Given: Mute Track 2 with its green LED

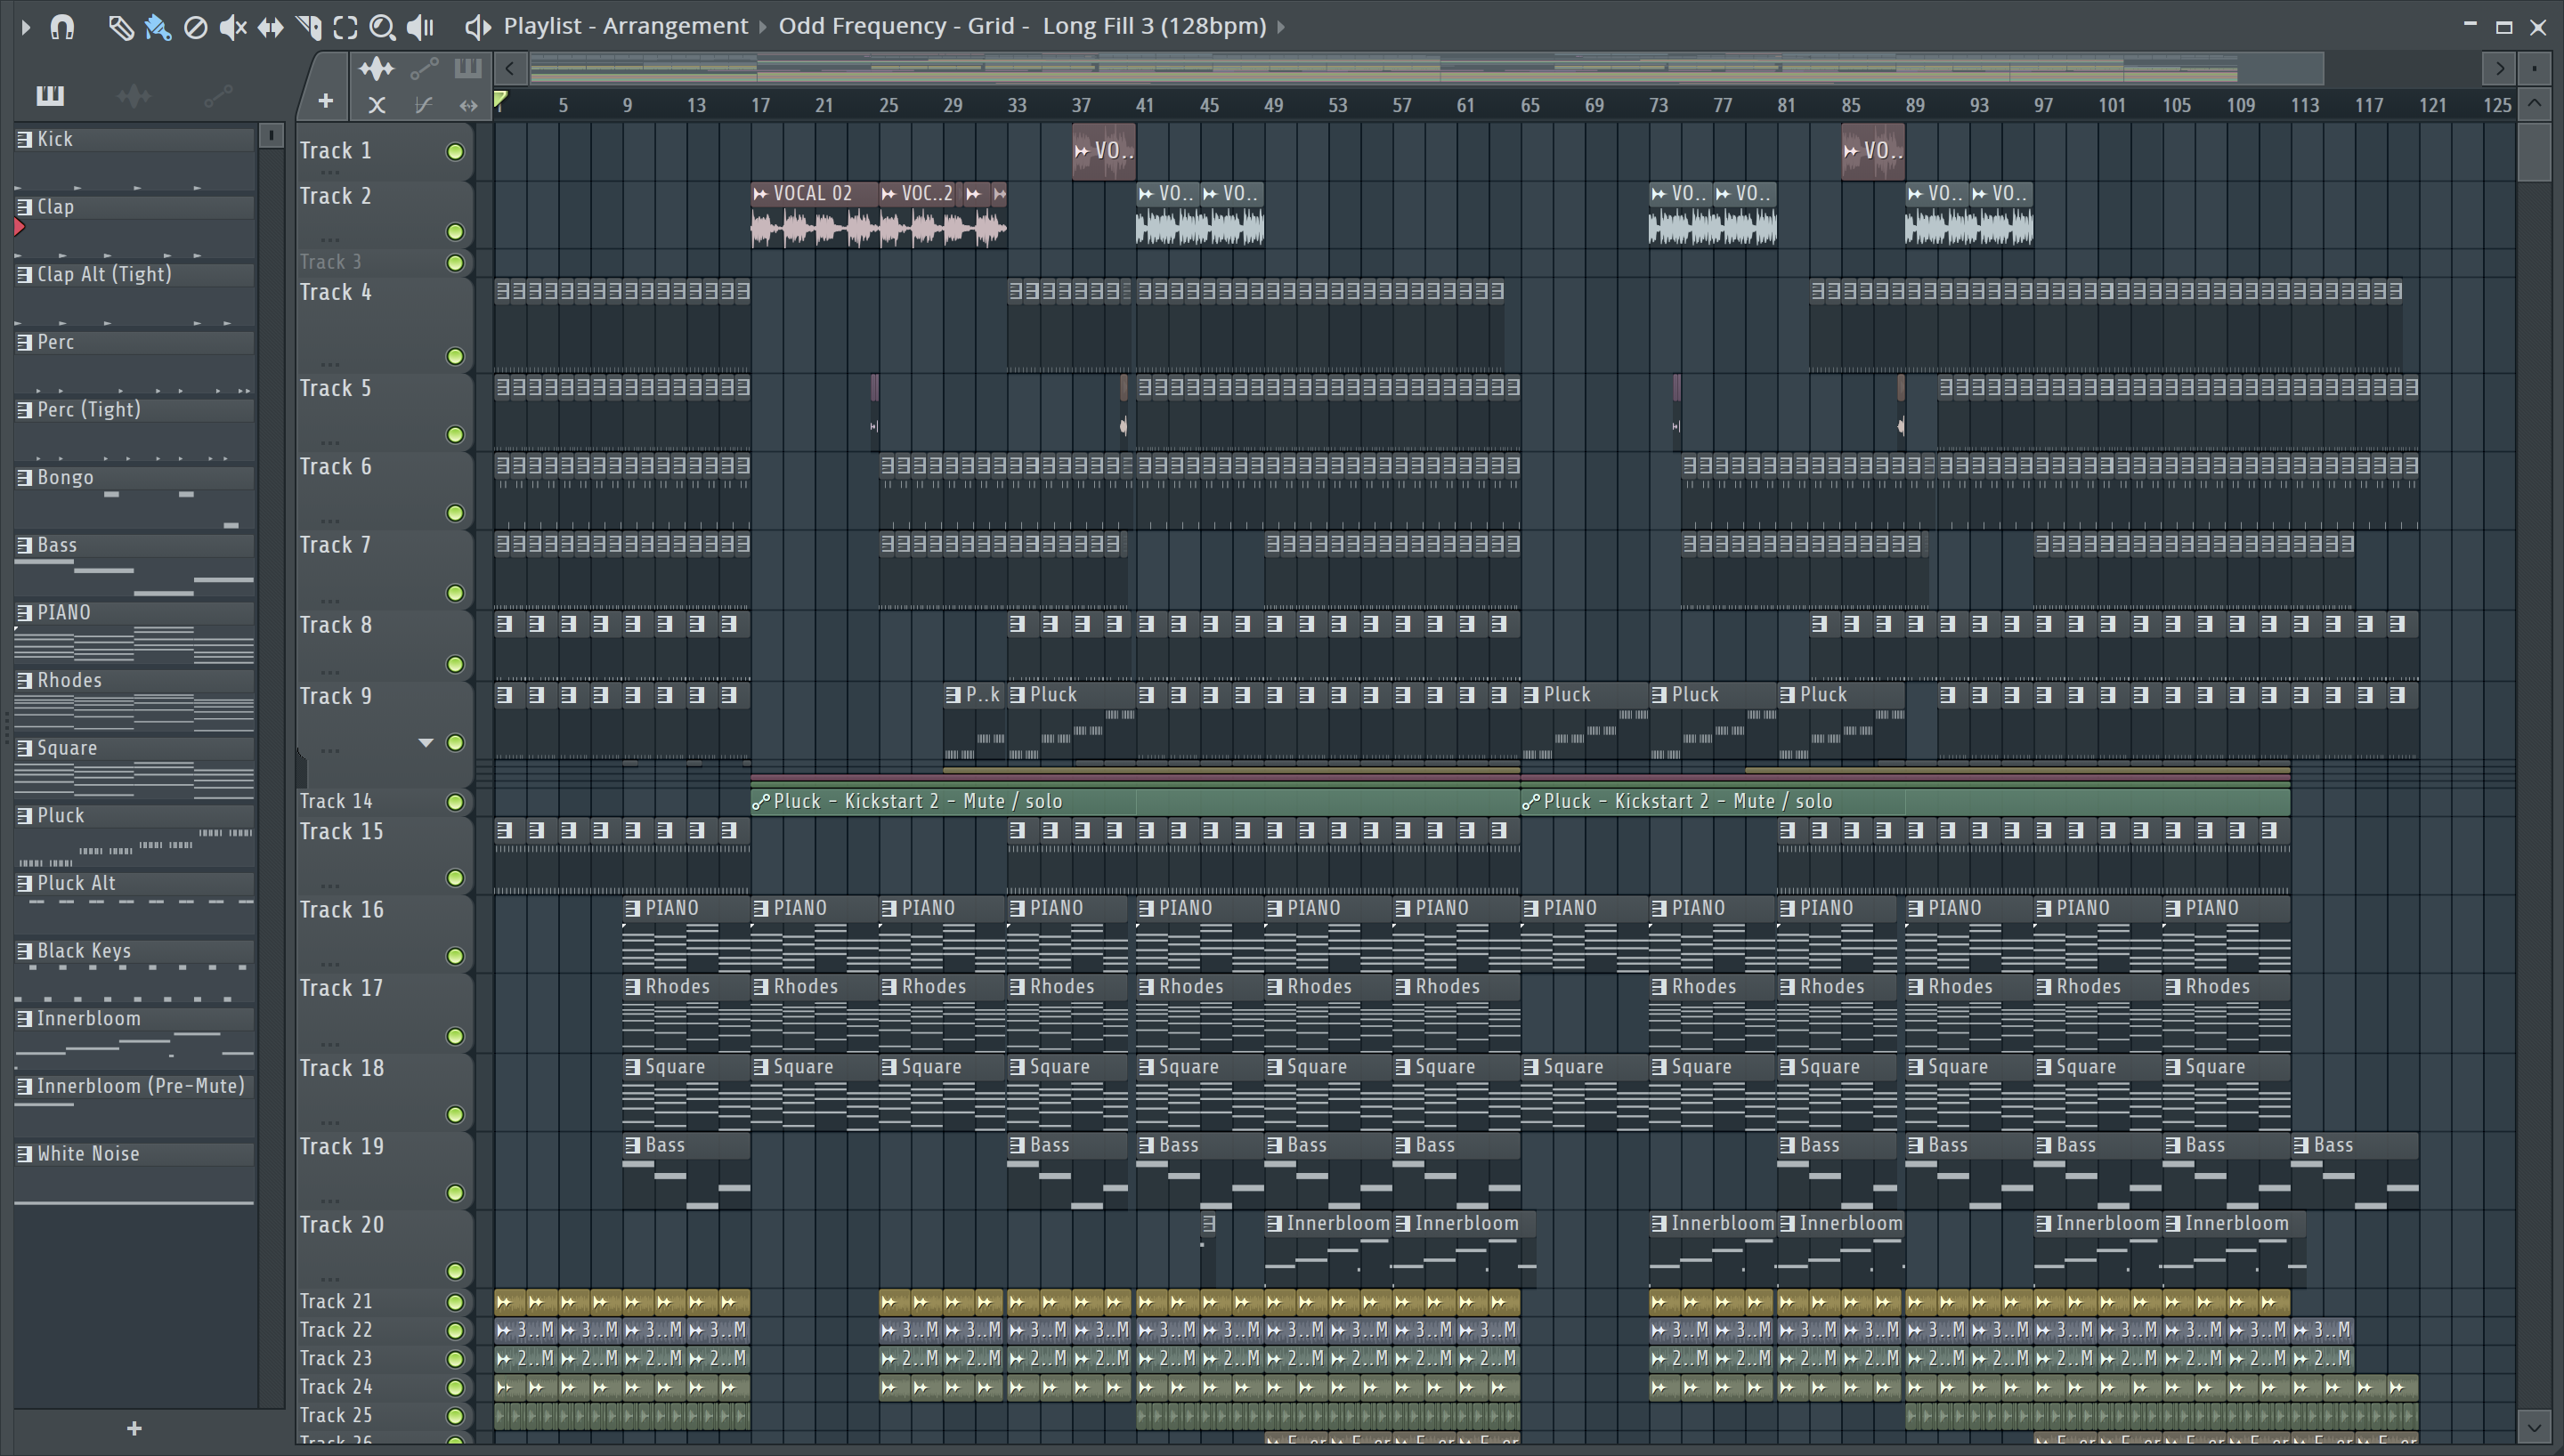Looking at the screenshot, I should point(455,232).
